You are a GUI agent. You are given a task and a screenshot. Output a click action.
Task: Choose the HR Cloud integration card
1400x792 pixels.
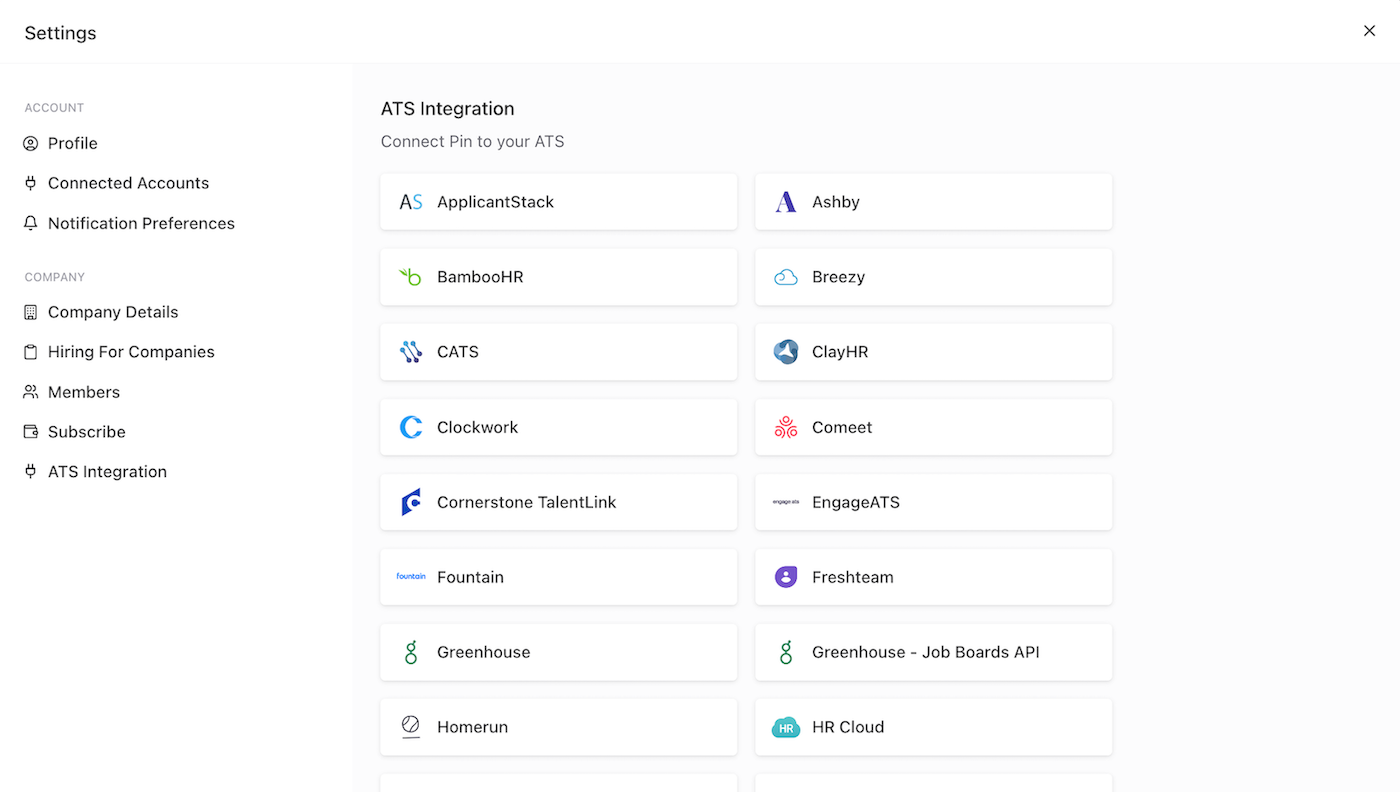pyautogui.click(x=934, y=727)
